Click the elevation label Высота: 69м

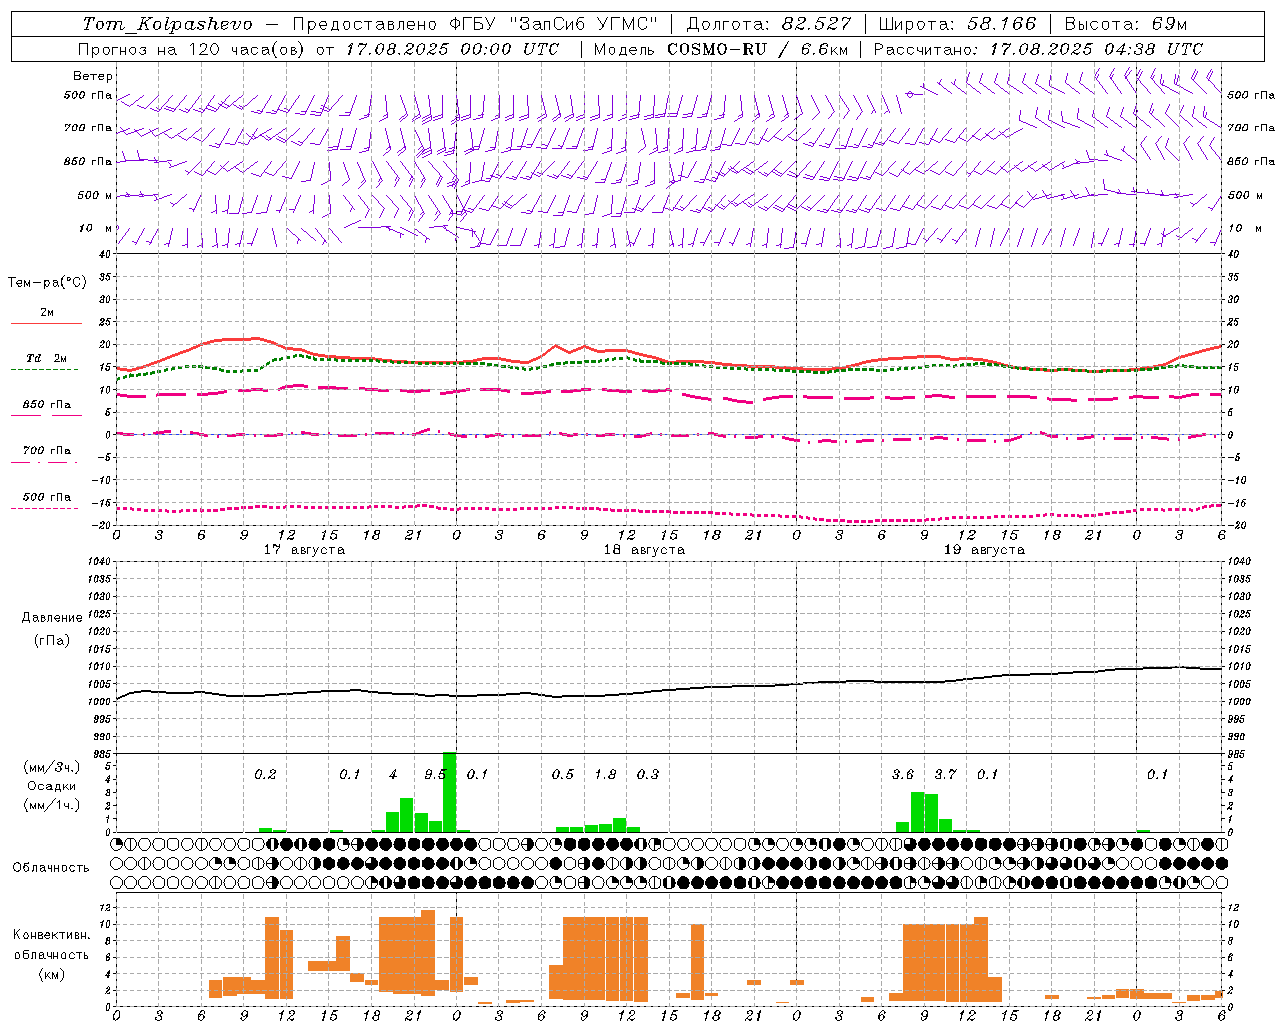pyautogui.click(x=1126, y=24)
